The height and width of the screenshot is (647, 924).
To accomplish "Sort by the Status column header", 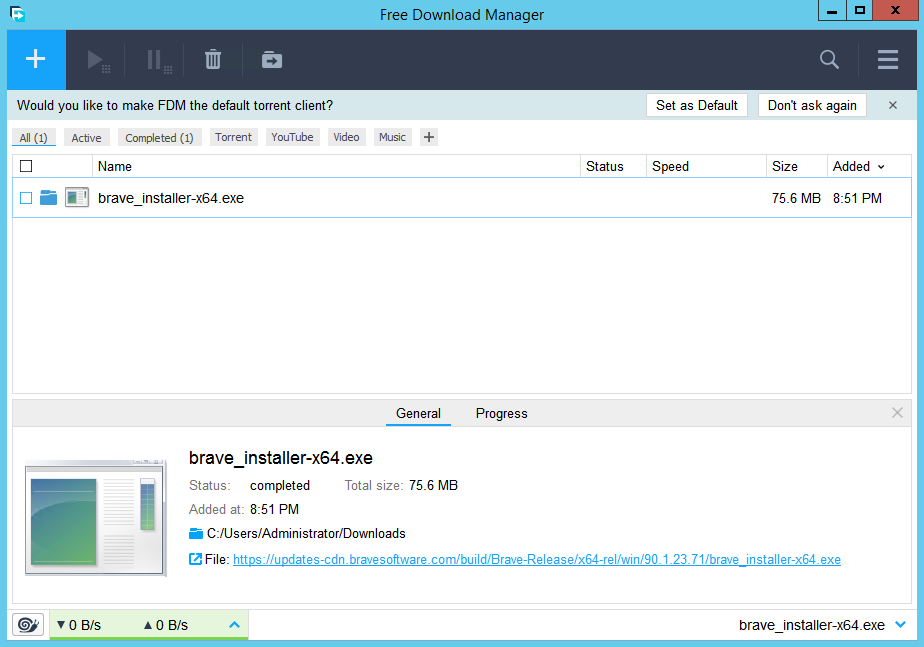I will [613, 166].
